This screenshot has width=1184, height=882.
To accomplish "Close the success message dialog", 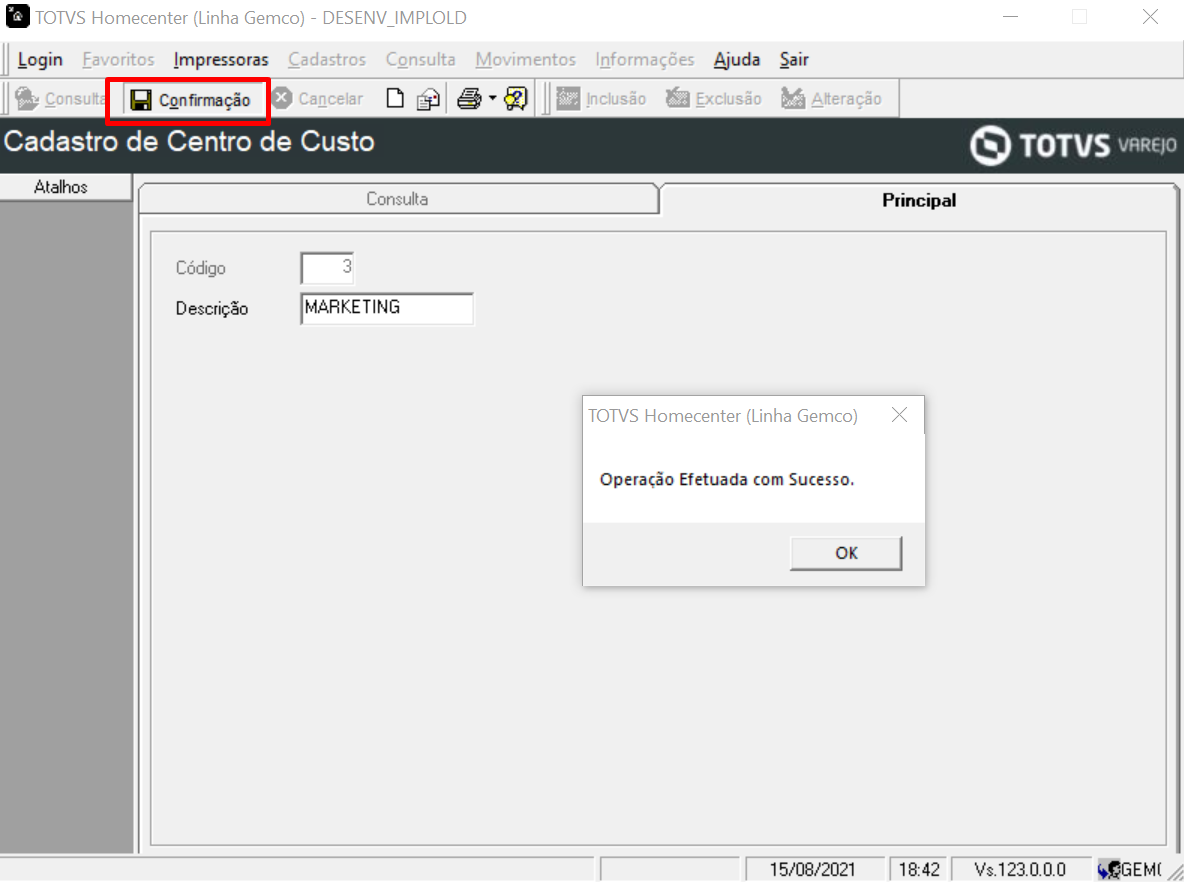I will [899, 415].
